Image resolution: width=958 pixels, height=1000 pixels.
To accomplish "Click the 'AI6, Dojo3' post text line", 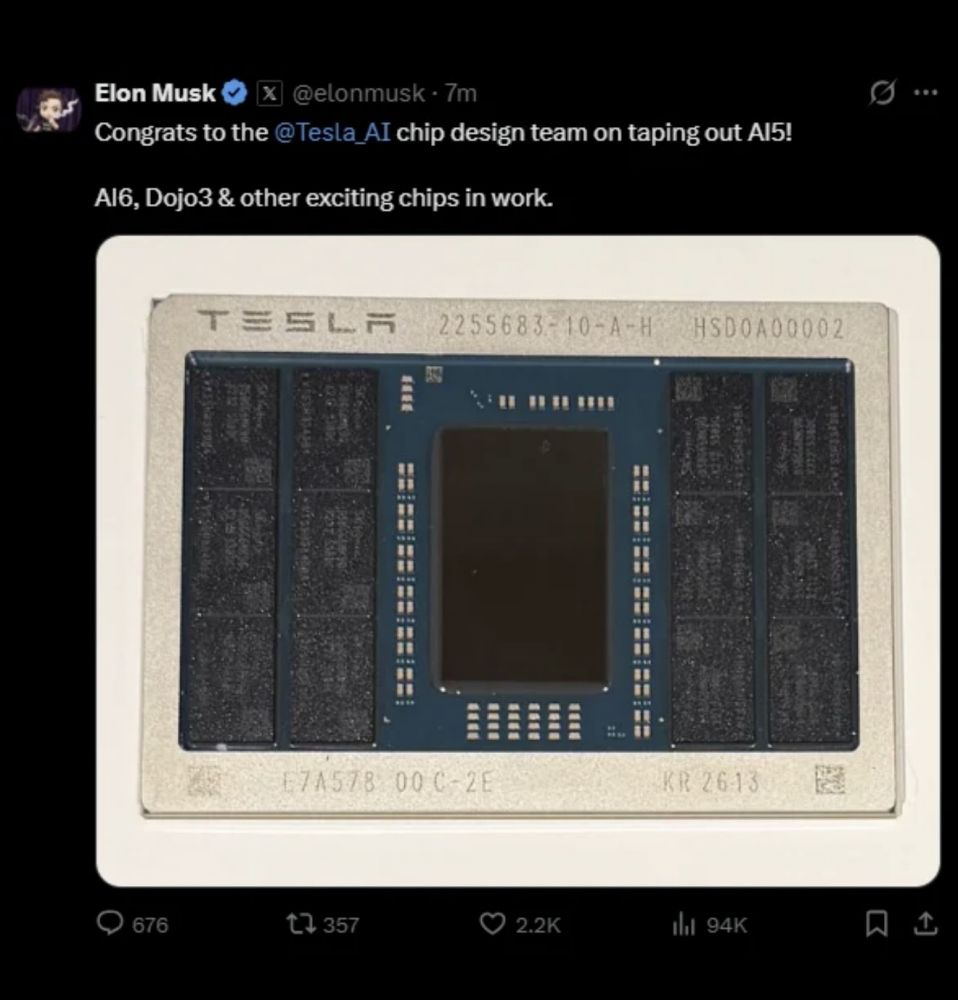I will [x=323, y=197].
